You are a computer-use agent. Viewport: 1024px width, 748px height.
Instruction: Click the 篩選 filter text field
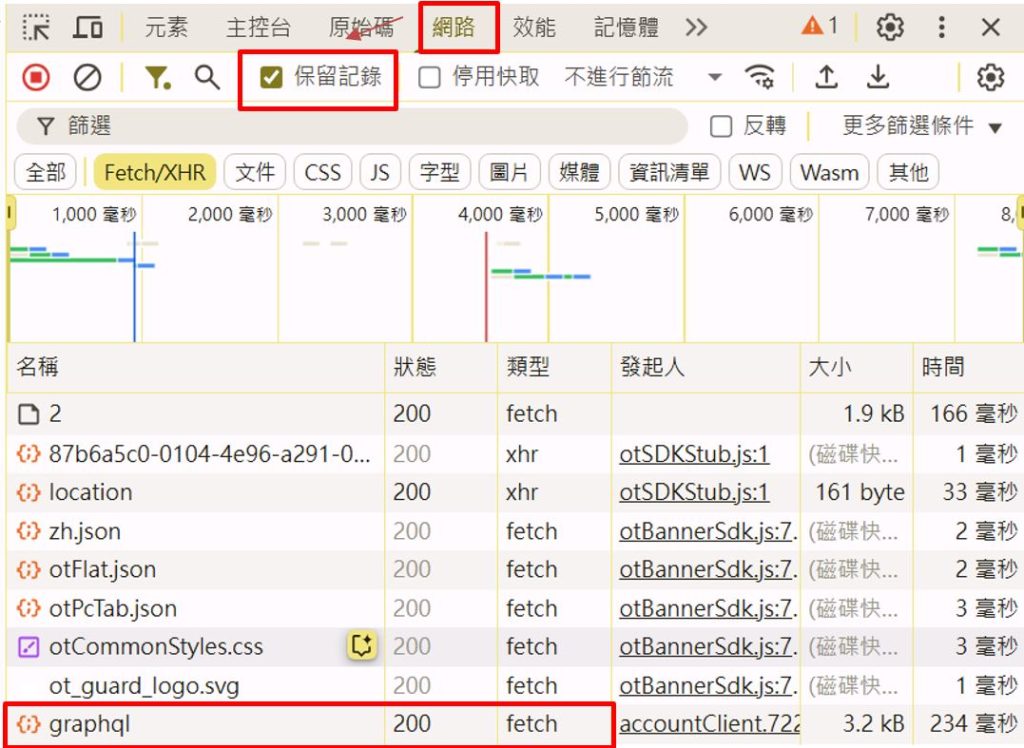360,126
